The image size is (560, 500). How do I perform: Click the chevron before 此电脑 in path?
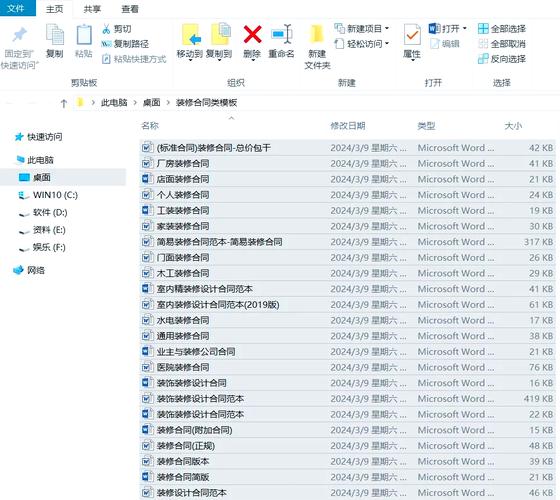tap(93, 103)
